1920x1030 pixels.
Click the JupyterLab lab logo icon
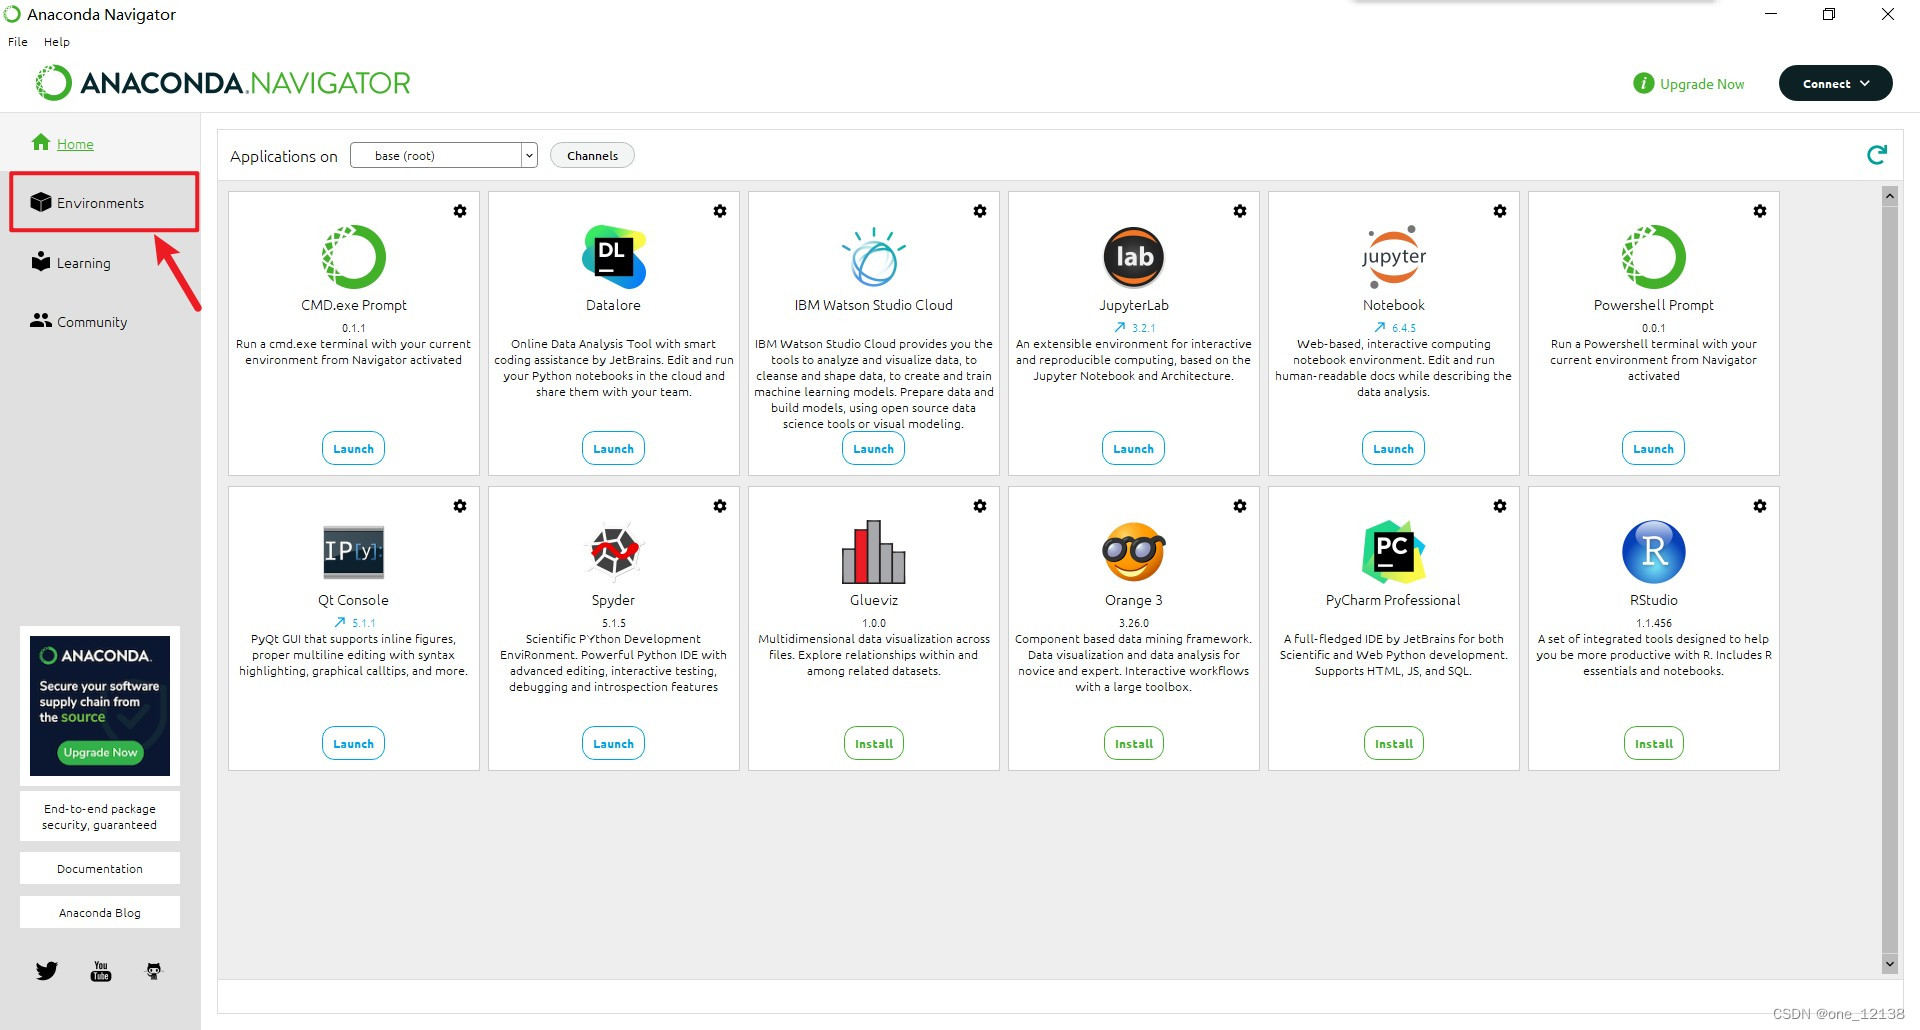[x=1134, y=257]
